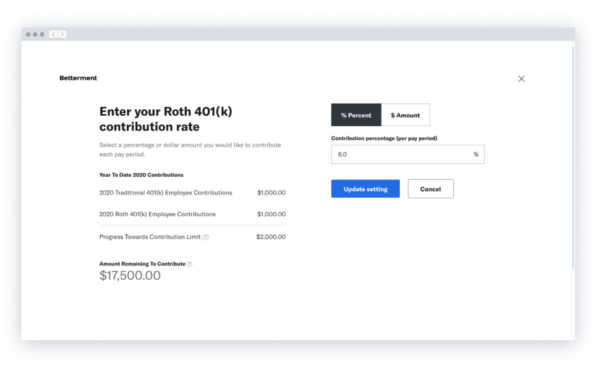Click the Cancel button
The height and width of the screenshot is (369, 600).
(x=430, y=189)
